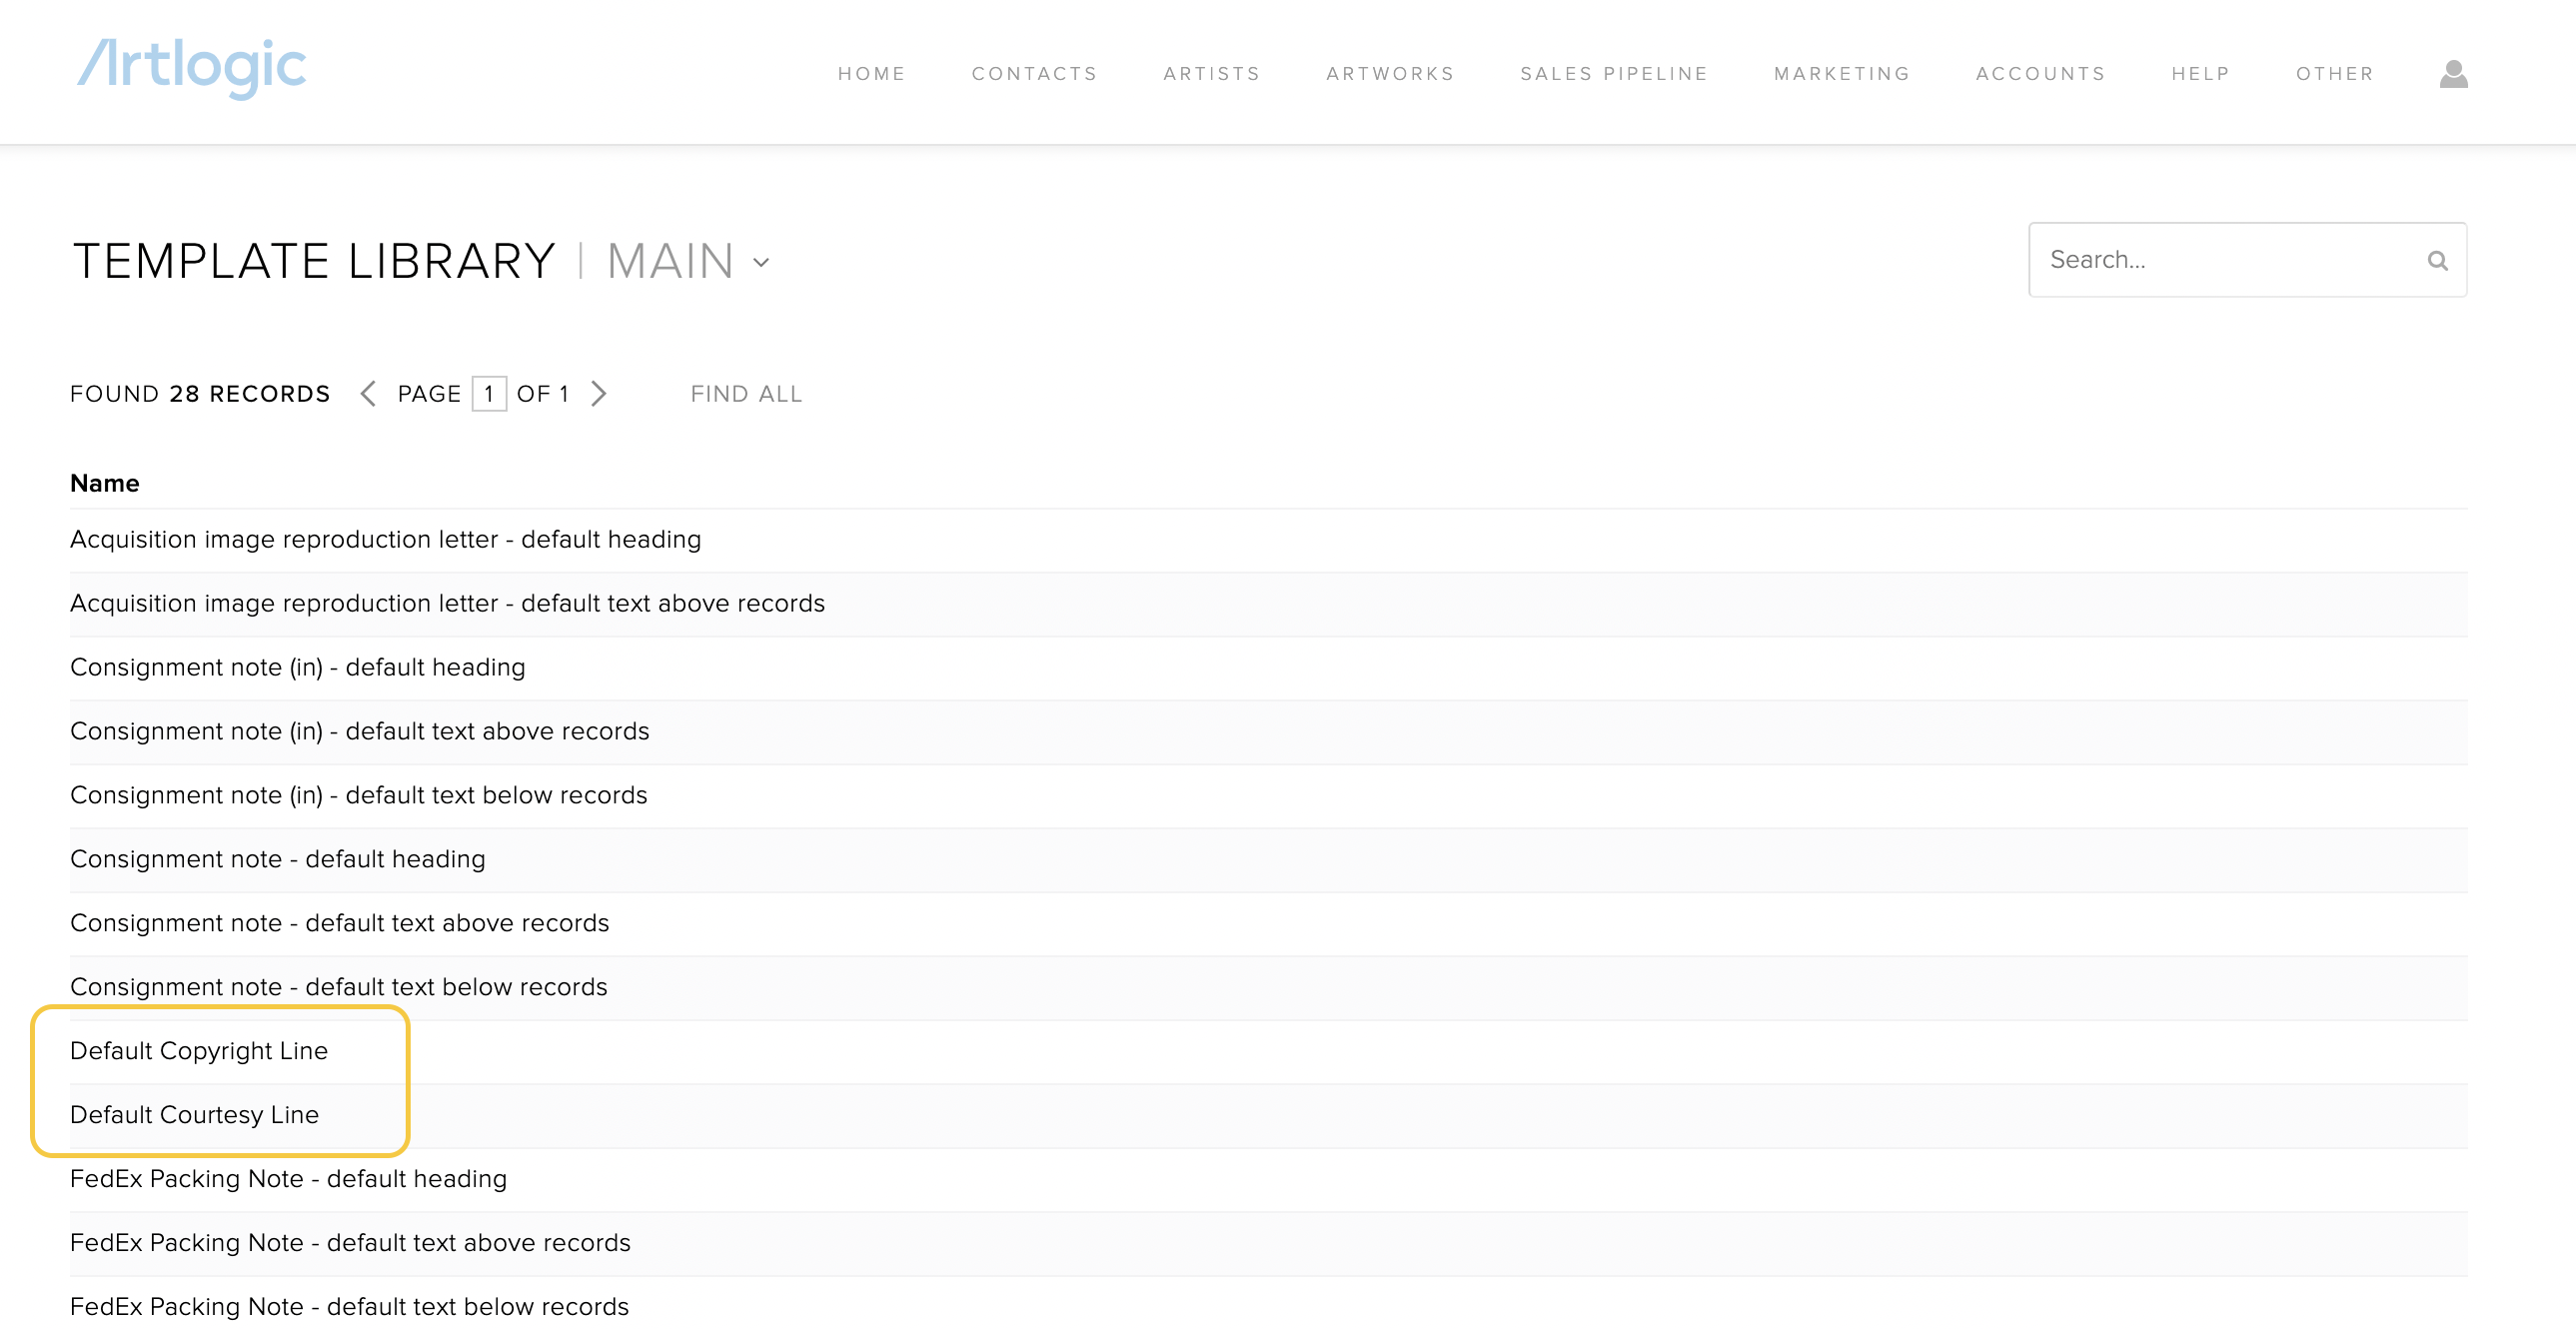The image size is (2576, 1329).
Task: Click into the Search field
Action: point(2230,260)
